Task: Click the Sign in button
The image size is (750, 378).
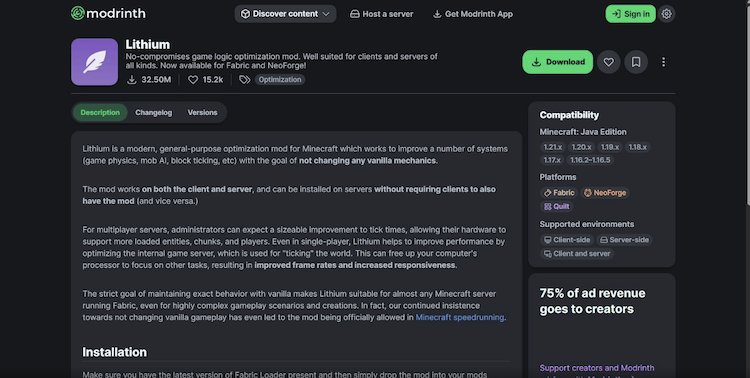Action: pyautogui.click(x=630, y=14)
